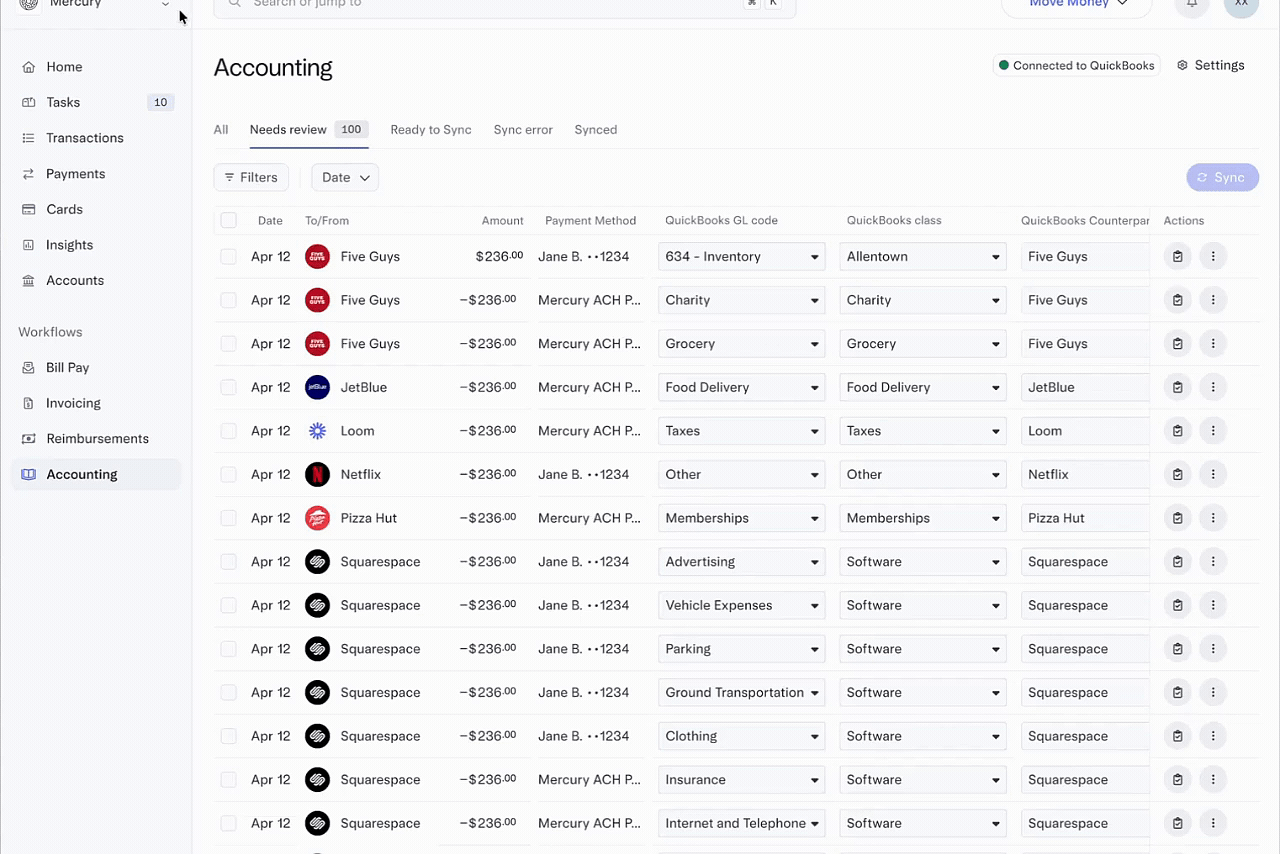Open more options for Loom row
This screenshot has height=854, width=1280.
[x=1213, y=431]
